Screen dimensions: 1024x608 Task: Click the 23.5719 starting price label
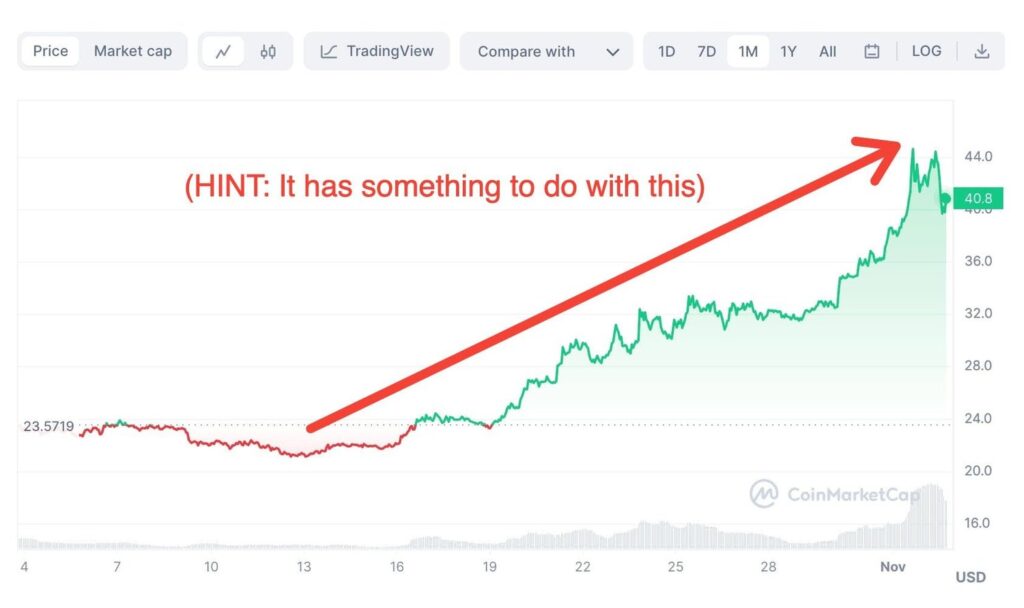pyautogui.click(x=49, y=426)
